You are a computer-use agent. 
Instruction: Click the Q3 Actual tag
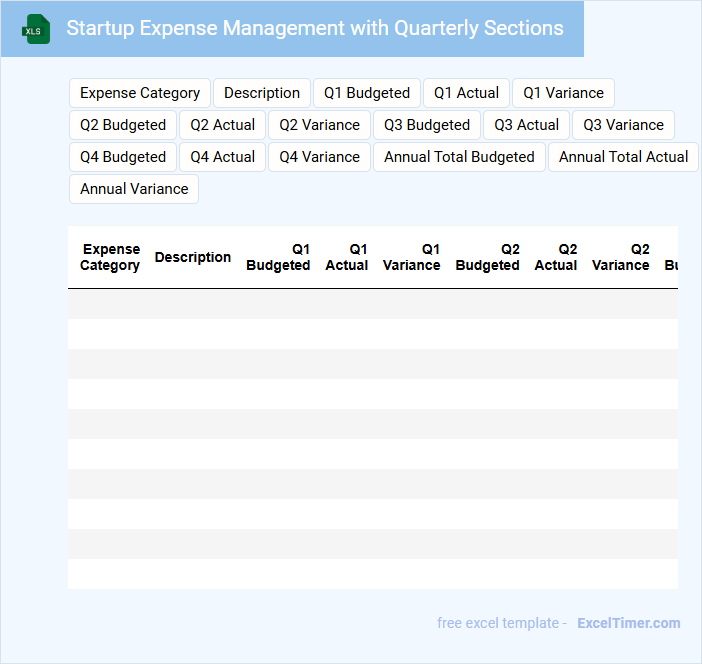(526, 125)
